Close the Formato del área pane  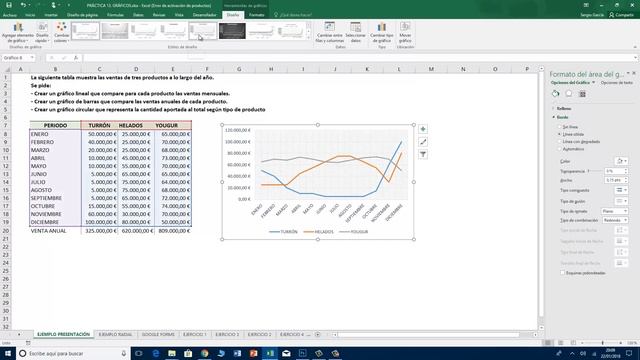[x=634, y=73]
